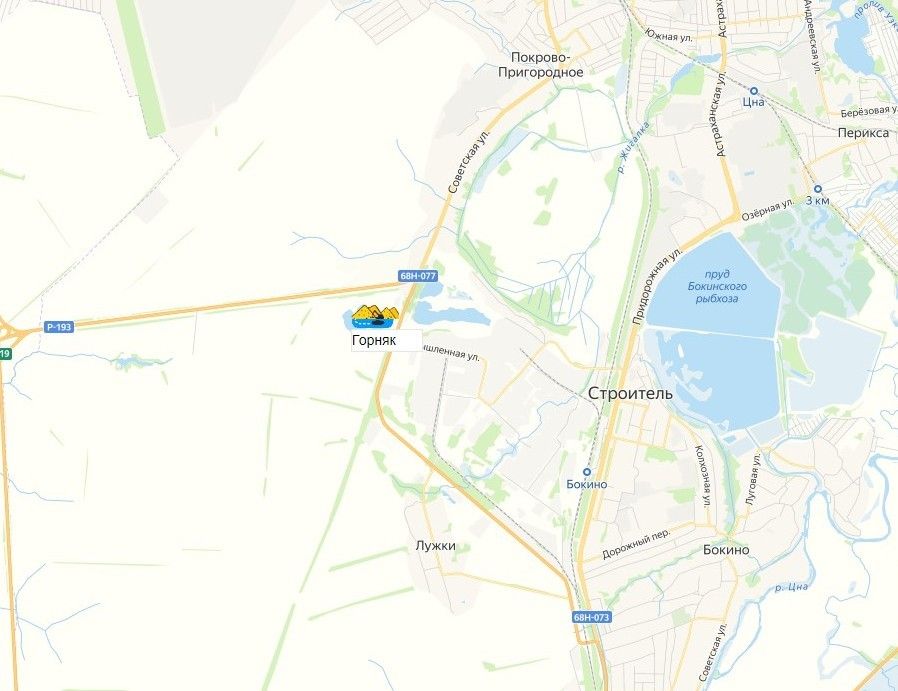Click the Бокино village name label

point(726,550)
